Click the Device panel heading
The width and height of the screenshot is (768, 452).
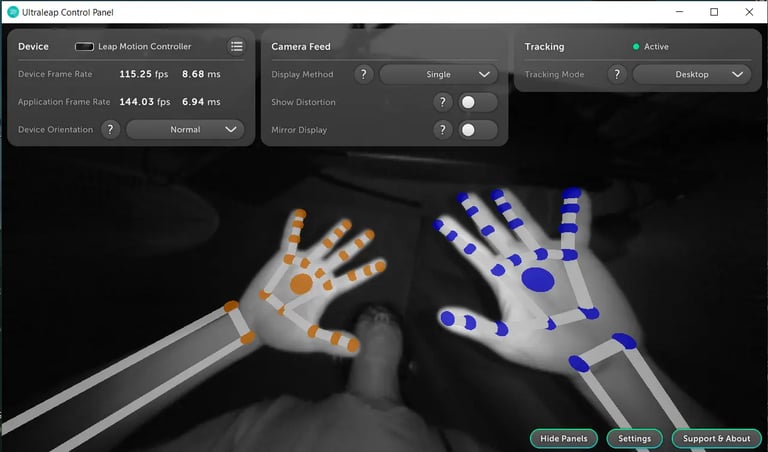pos(33,47)
